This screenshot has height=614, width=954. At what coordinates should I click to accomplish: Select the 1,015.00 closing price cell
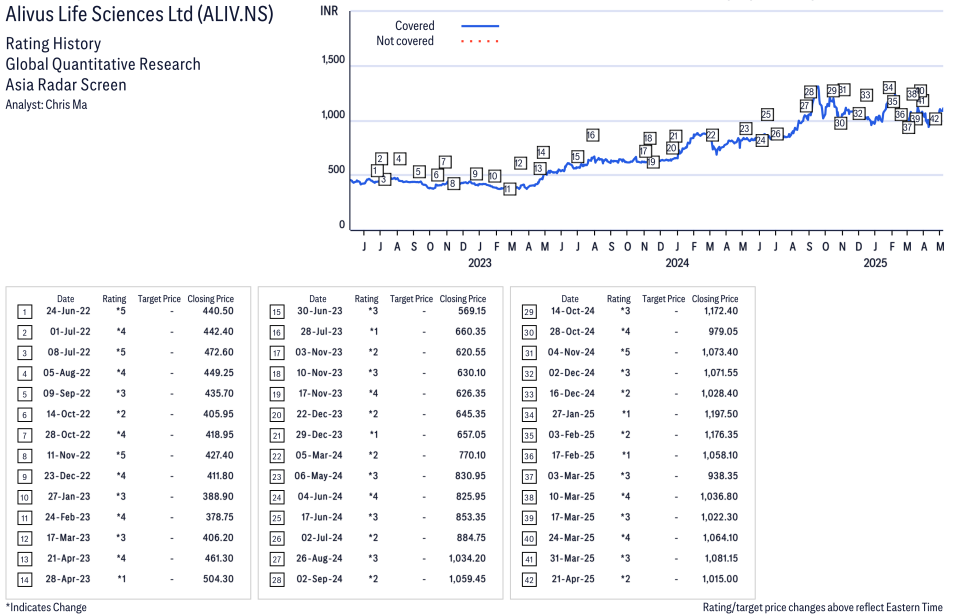click(x=720, y=579)
